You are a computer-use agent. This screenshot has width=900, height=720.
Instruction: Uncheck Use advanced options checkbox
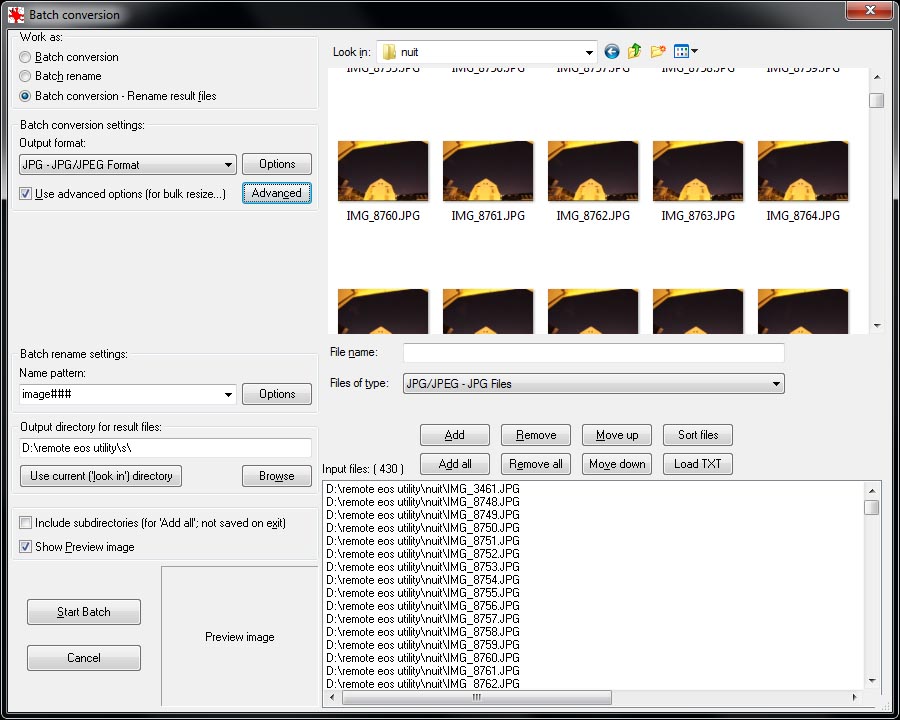[25, 194]
